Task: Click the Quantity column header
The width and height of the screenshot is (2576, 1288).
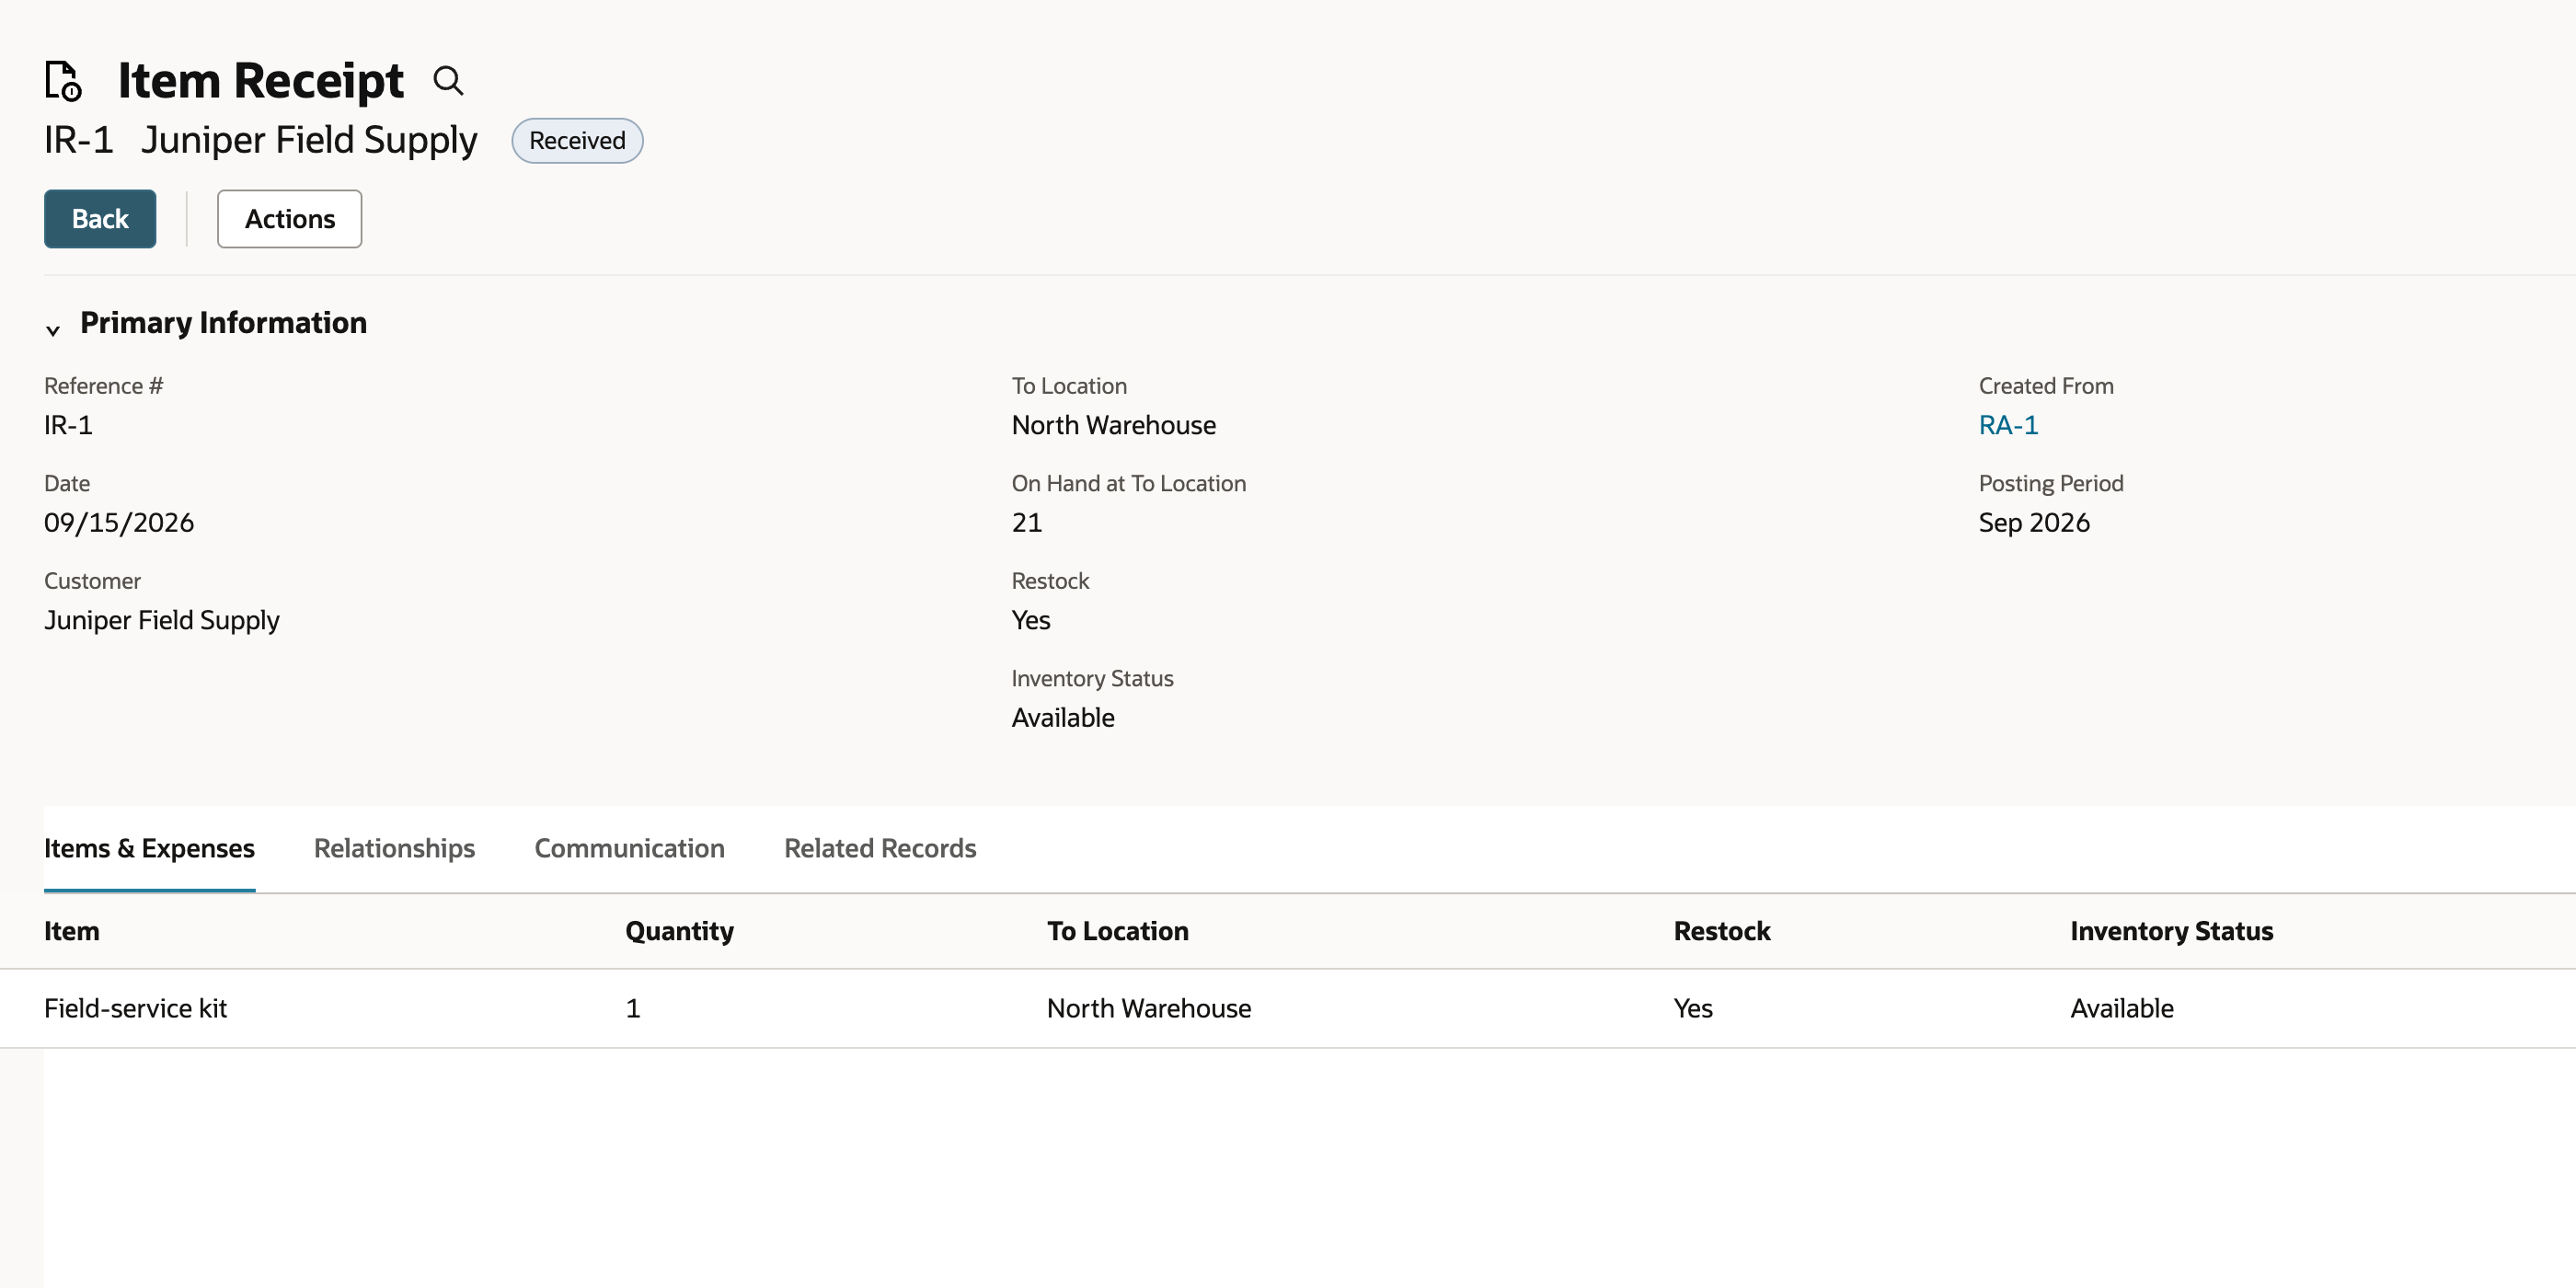Action: tap(680, 931)
